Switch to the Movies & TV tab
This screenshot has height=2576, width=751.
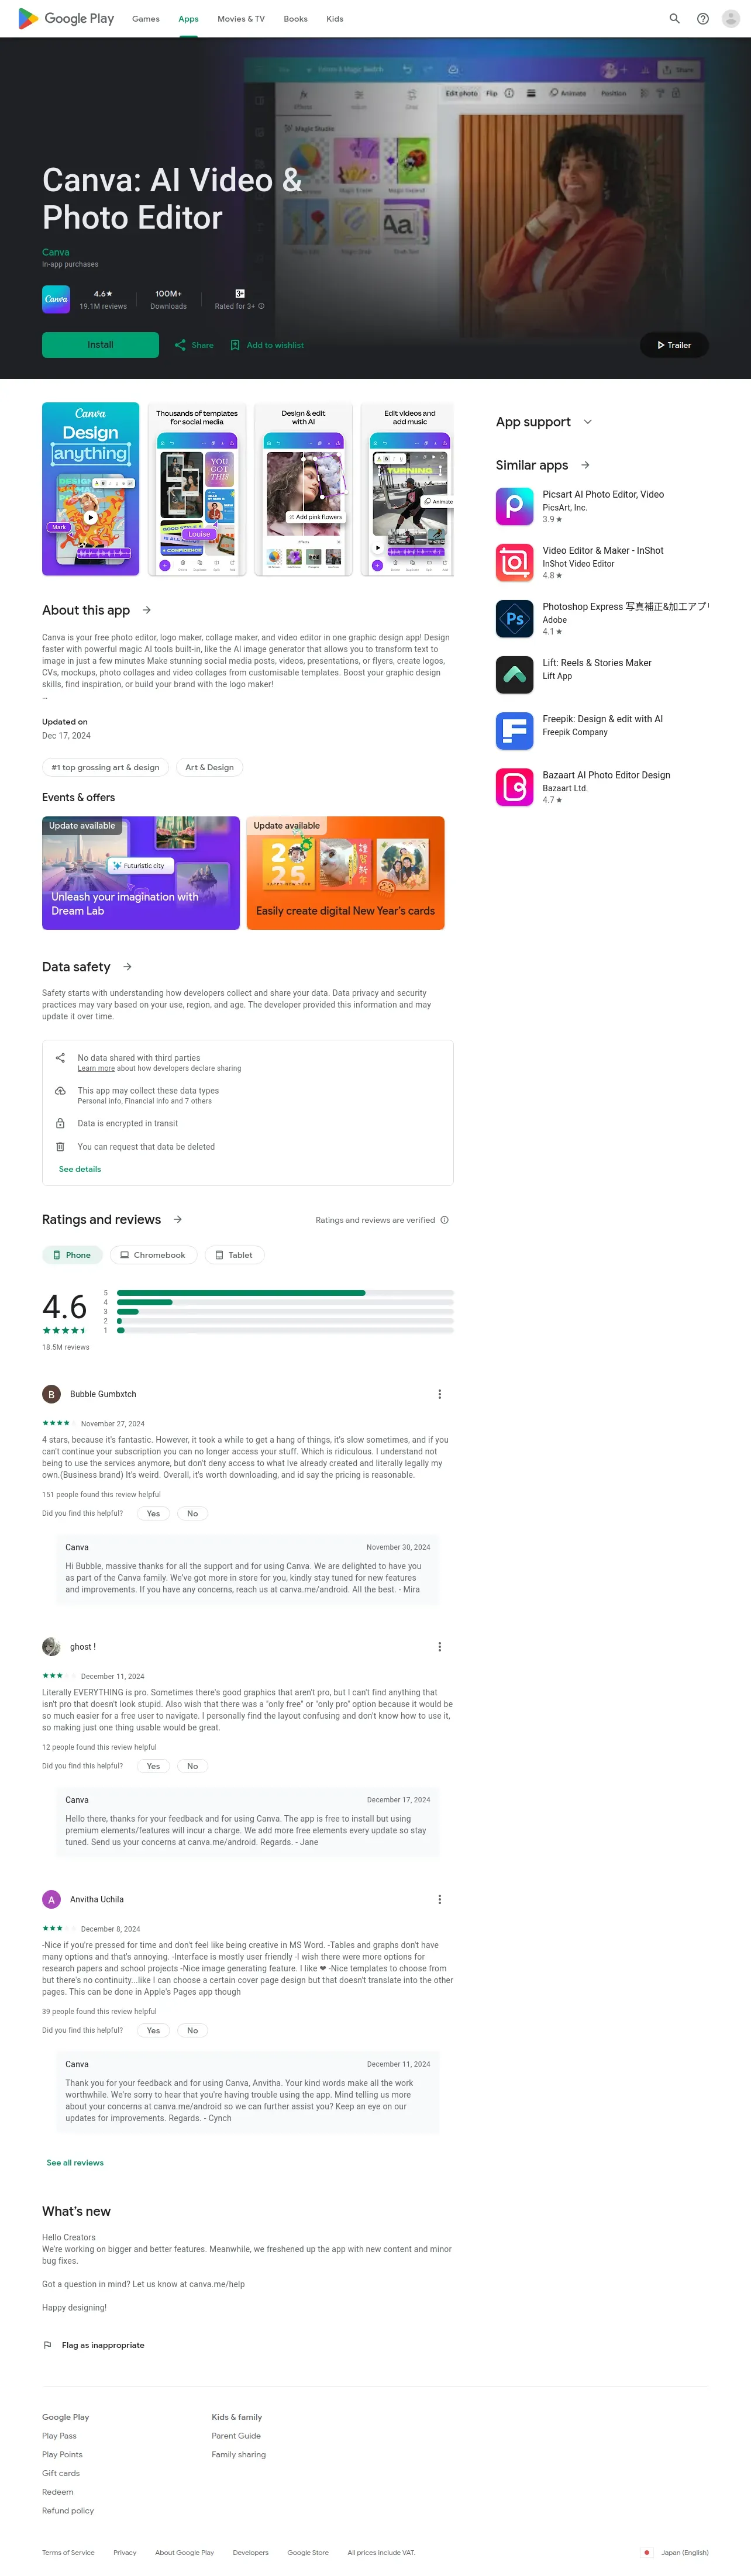[x=241, y=19]
